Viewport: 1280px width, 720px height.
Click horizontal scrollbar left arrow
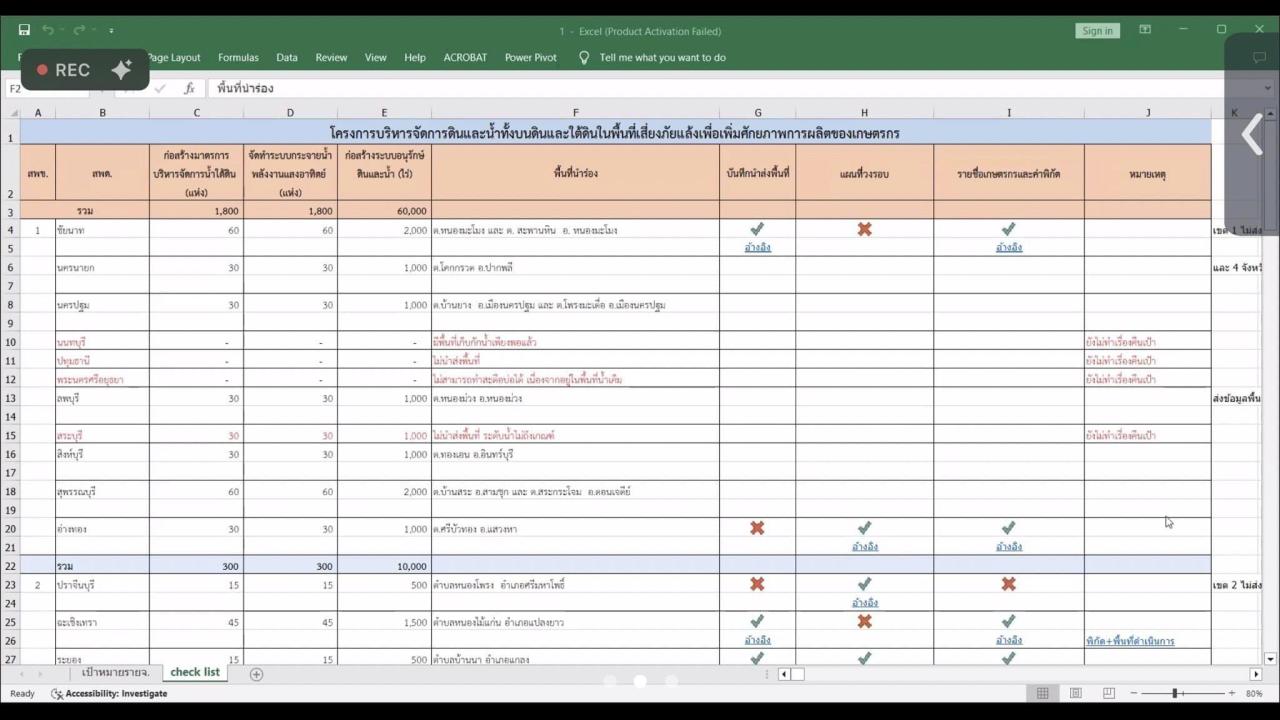pos(784,674)
